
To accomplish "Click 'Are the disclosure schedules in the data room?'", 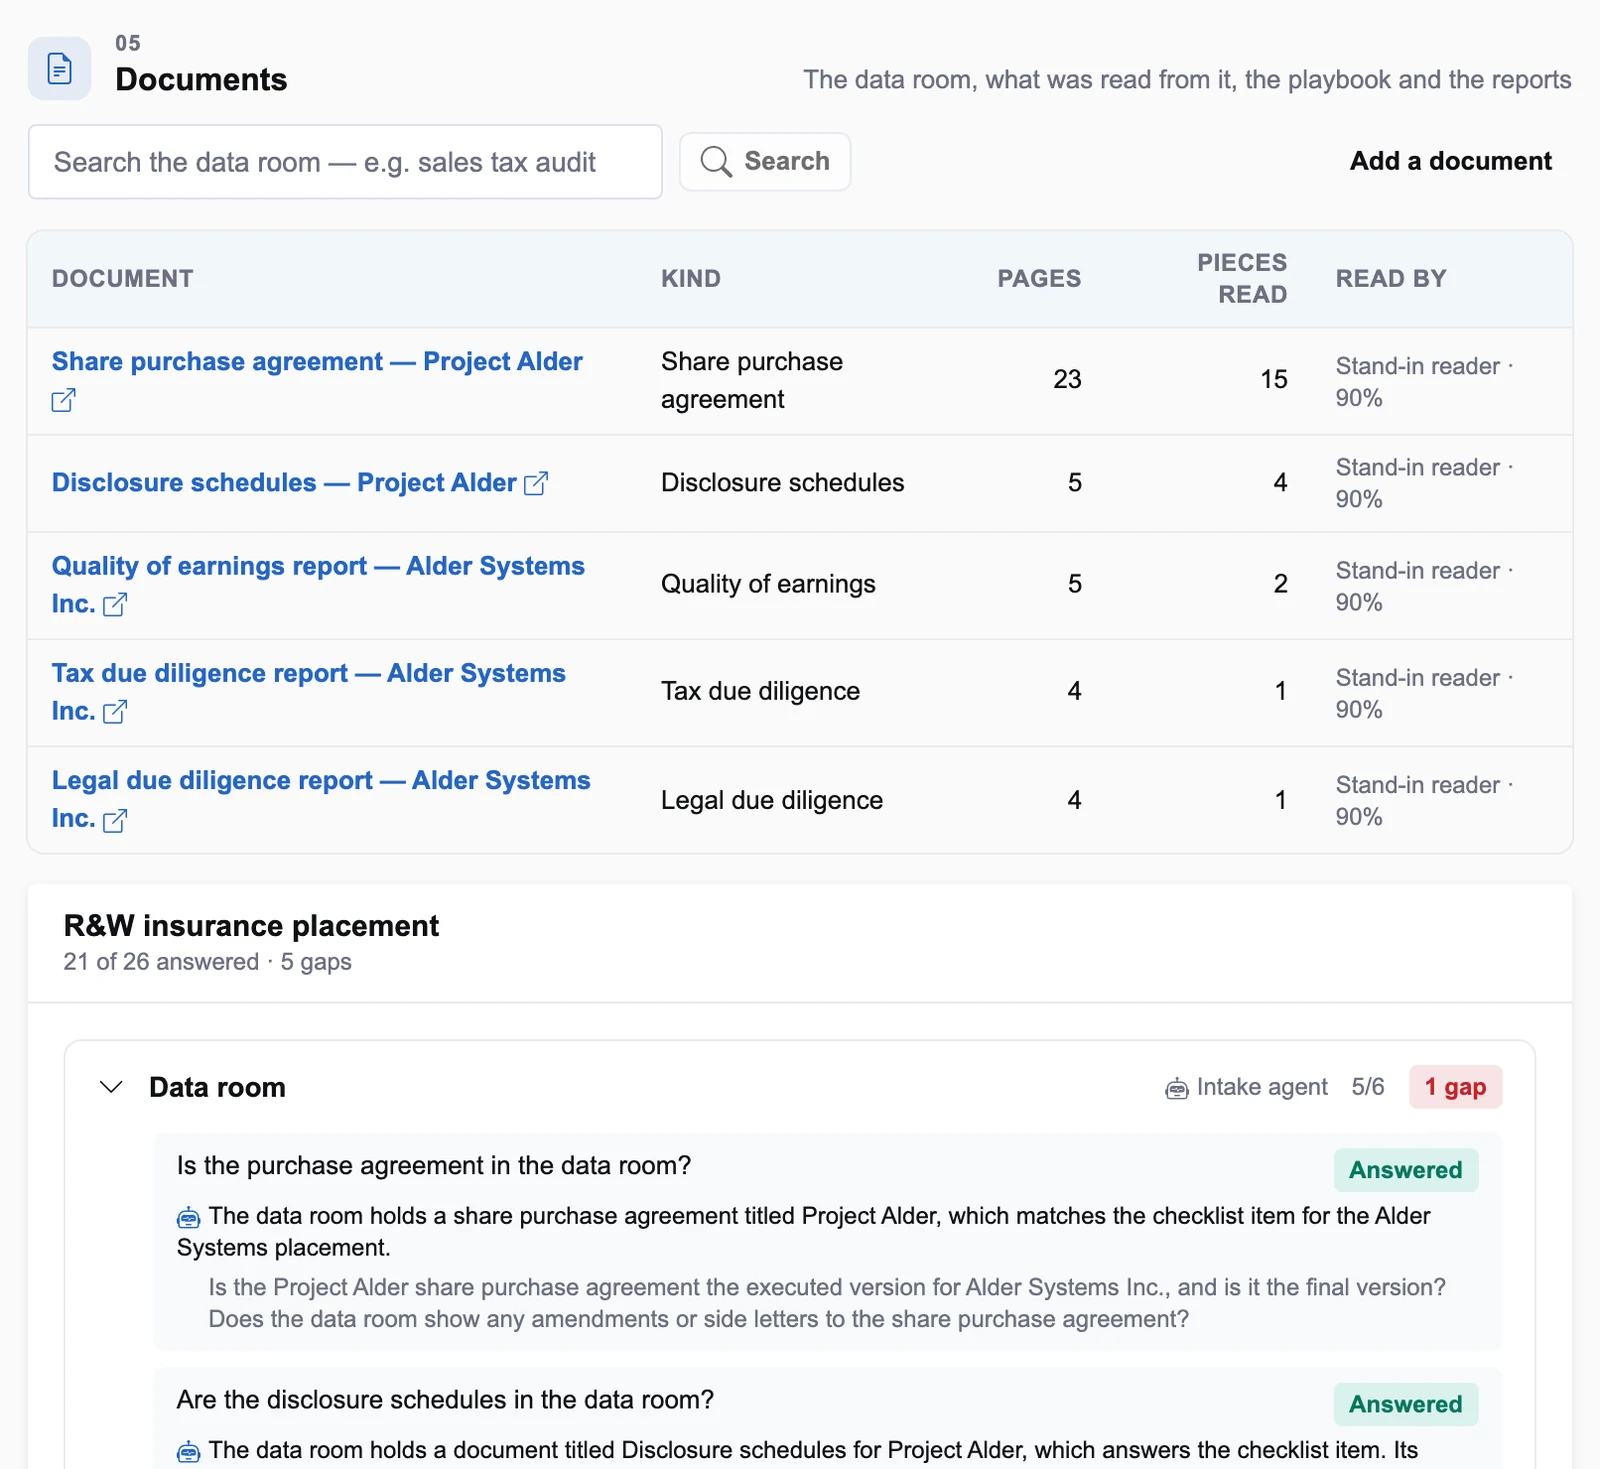I will coord(445,1400).
